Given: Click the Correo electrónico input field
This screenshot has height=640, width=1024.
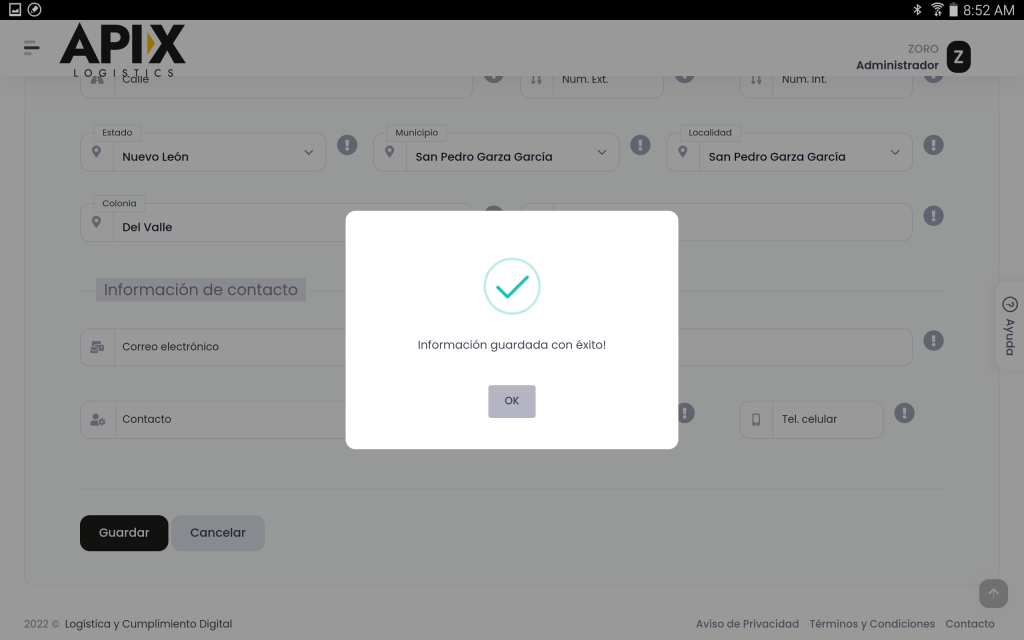Looking at the screenshot, I should (230, 347).
